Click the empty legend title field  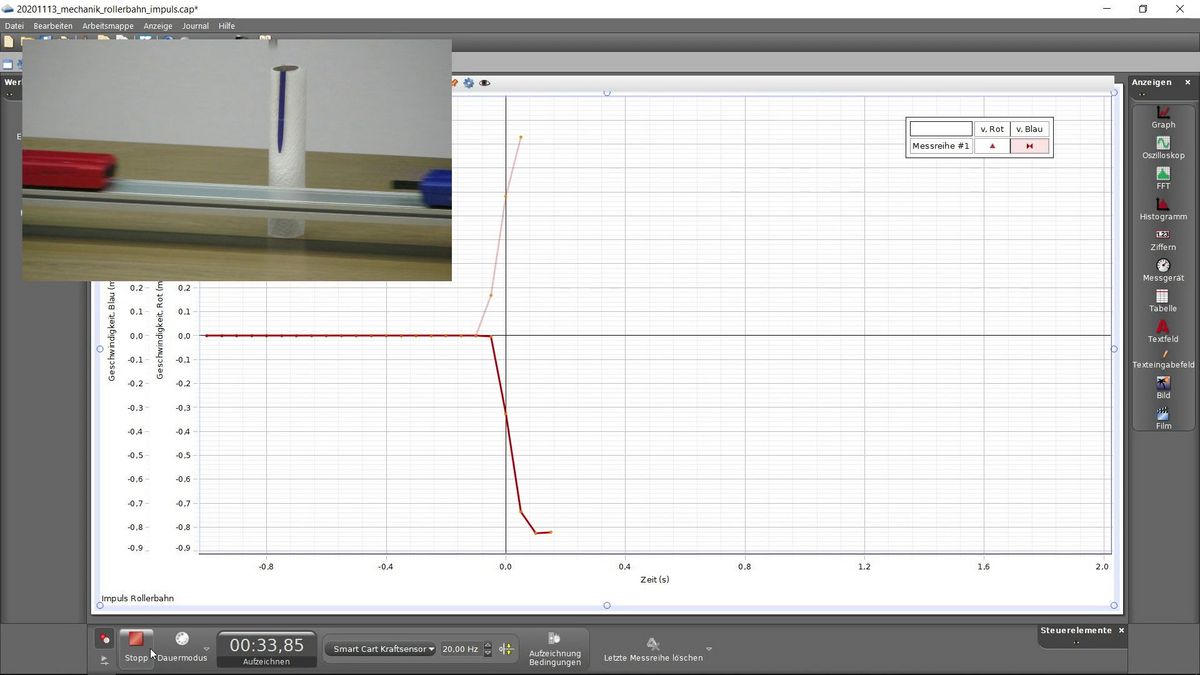tap(941, 129)
